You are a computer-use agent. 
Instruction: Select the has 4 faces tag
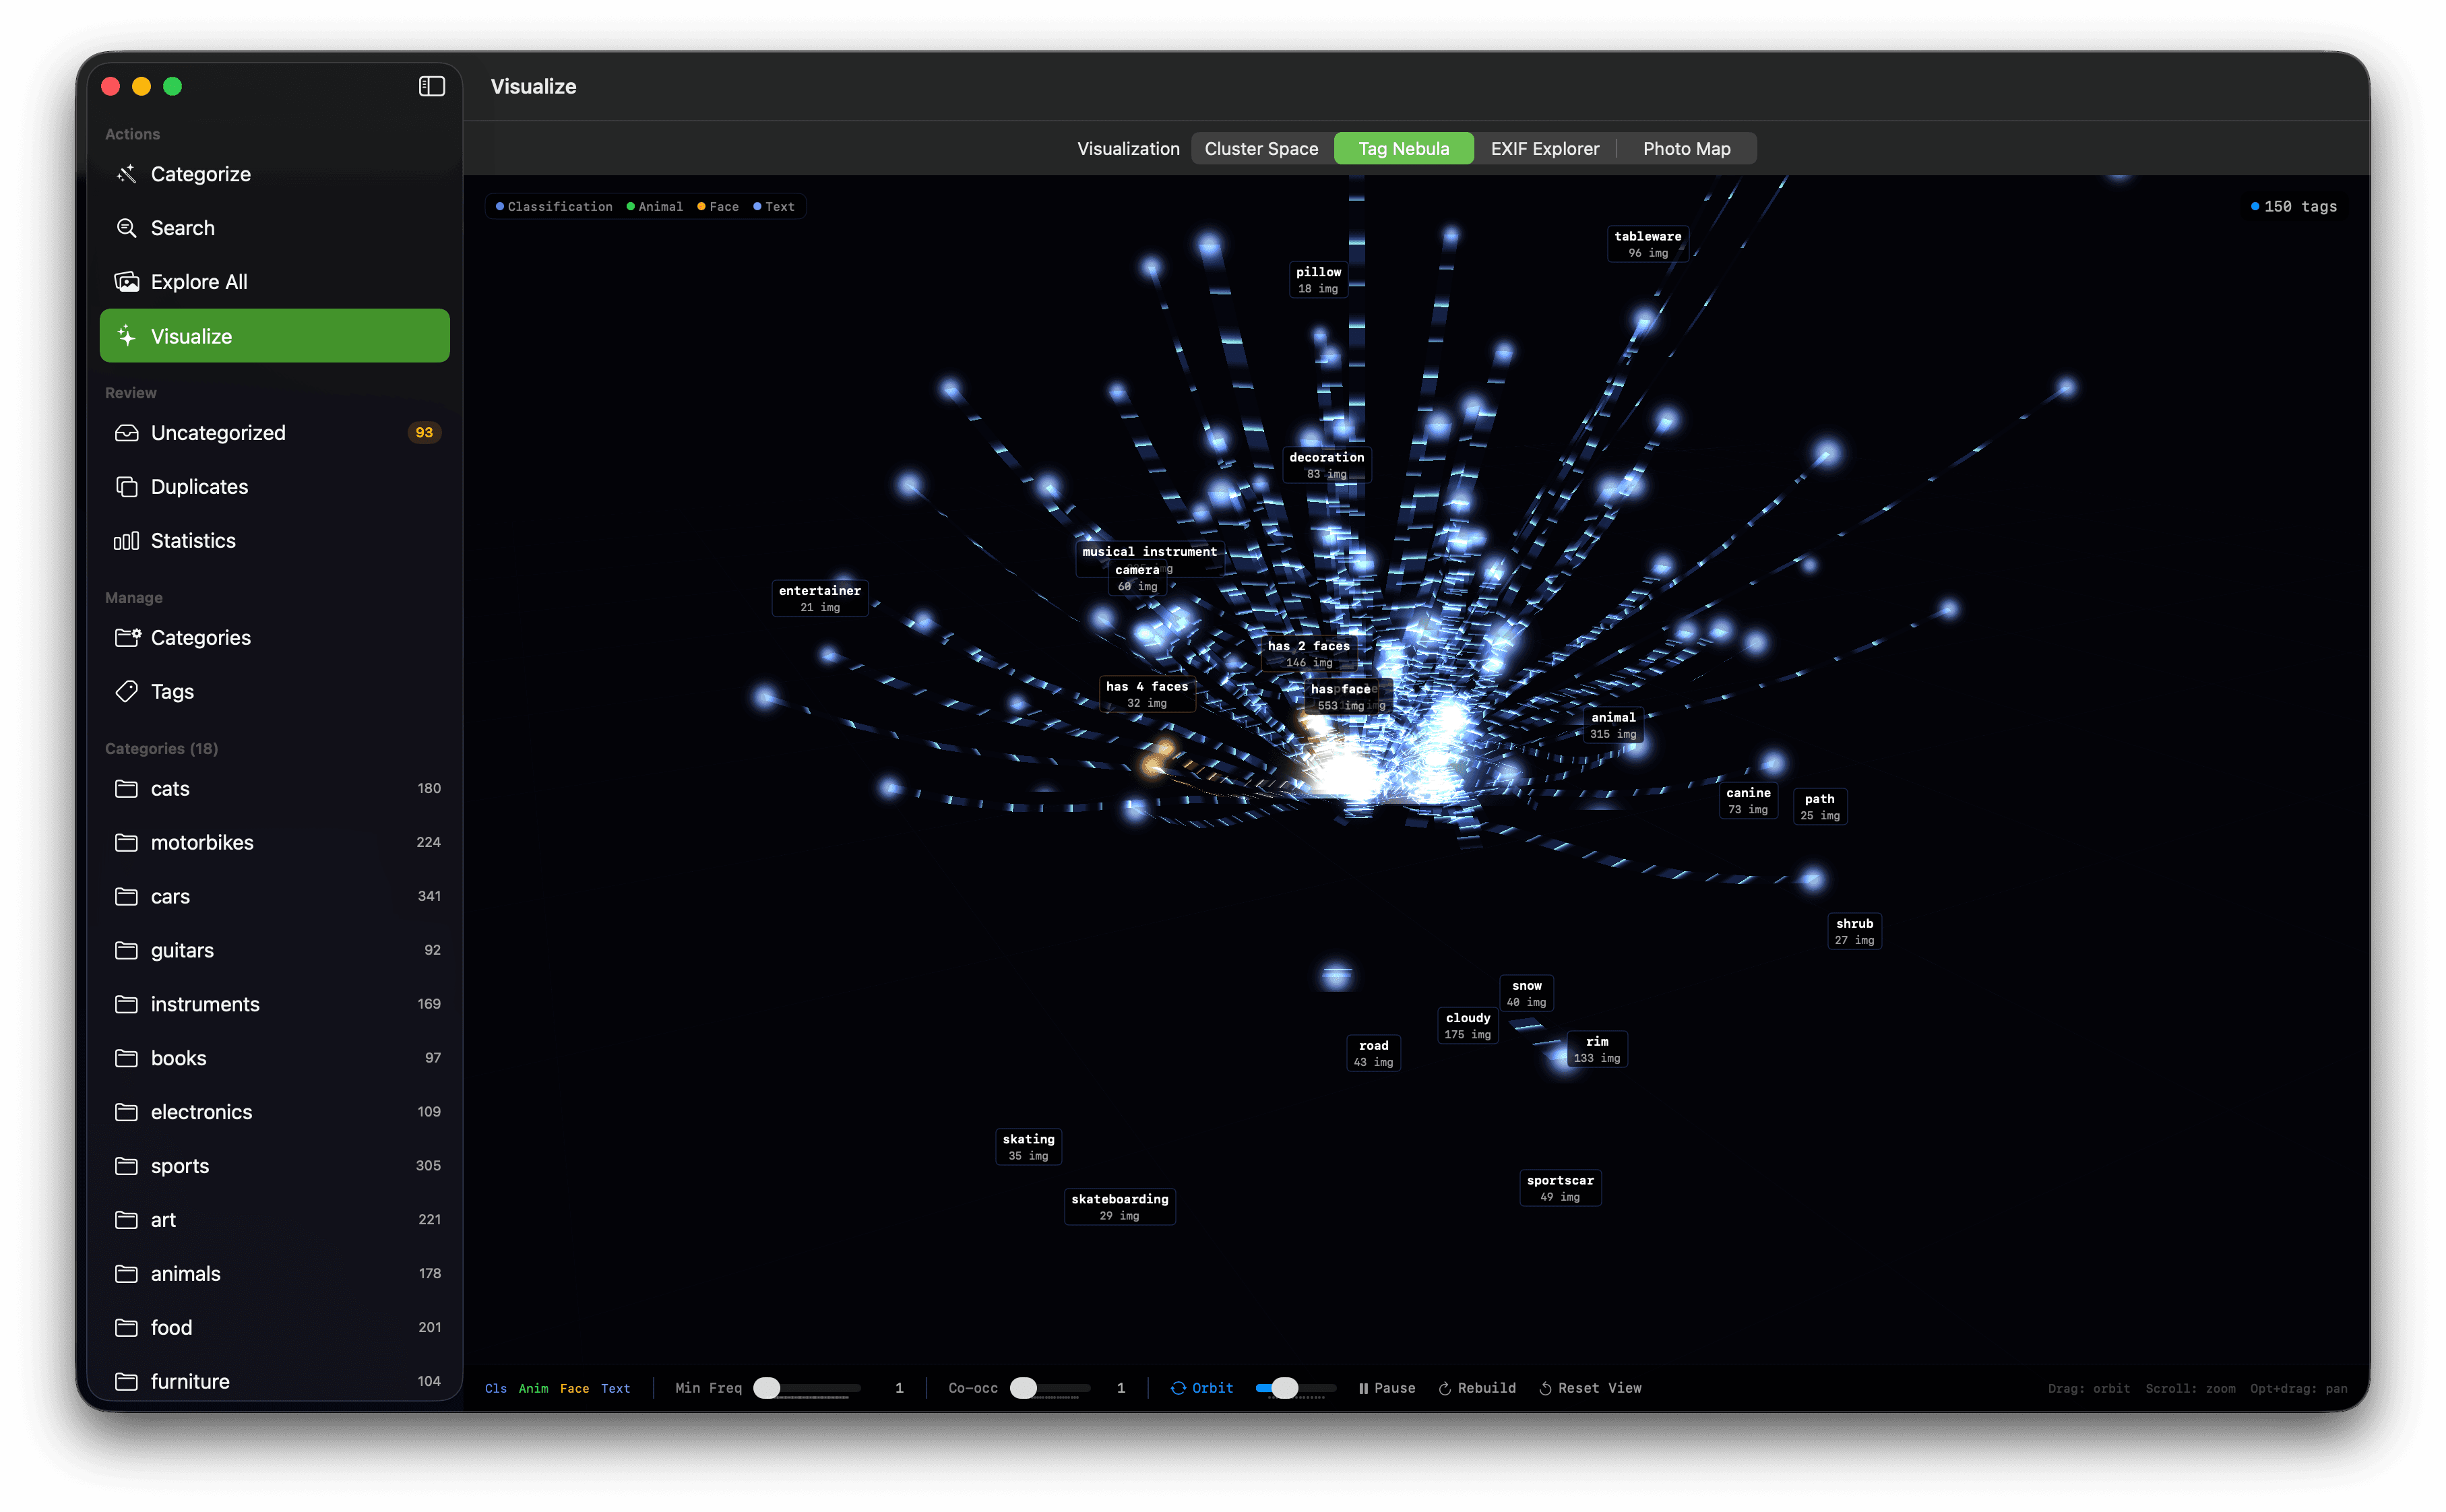1147,694
